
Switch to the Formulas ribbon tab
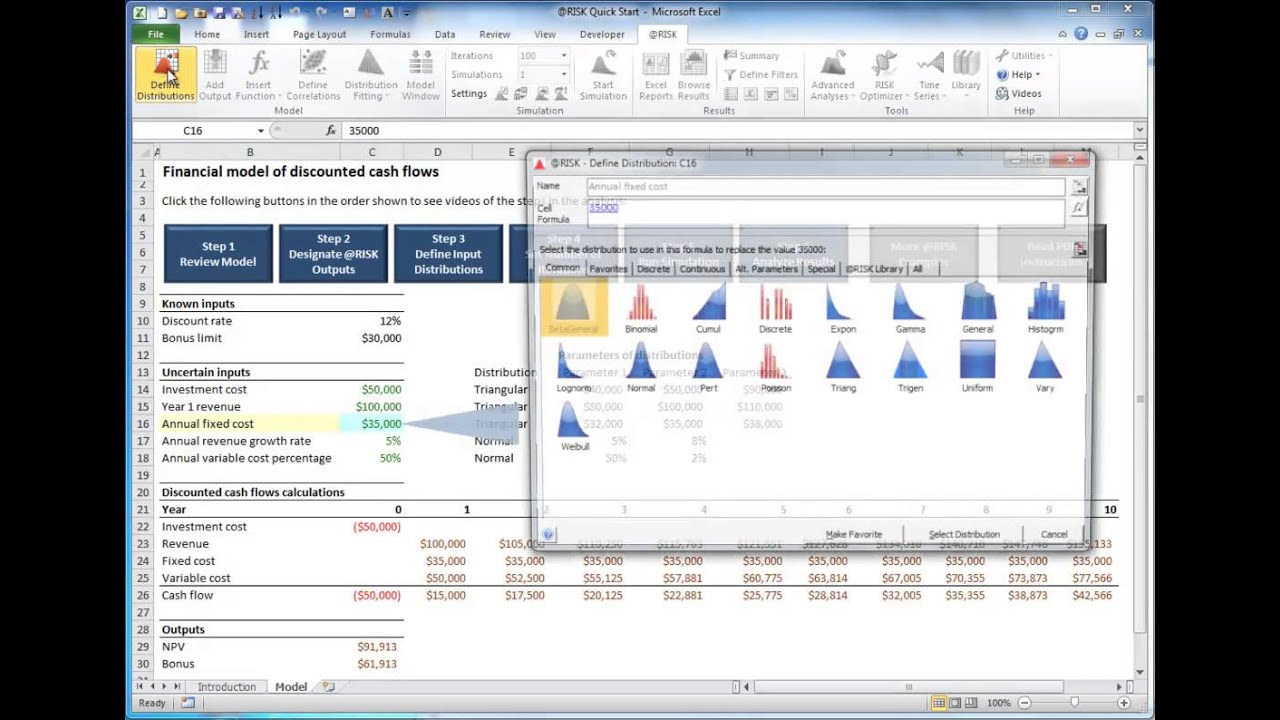pos(390,34)
